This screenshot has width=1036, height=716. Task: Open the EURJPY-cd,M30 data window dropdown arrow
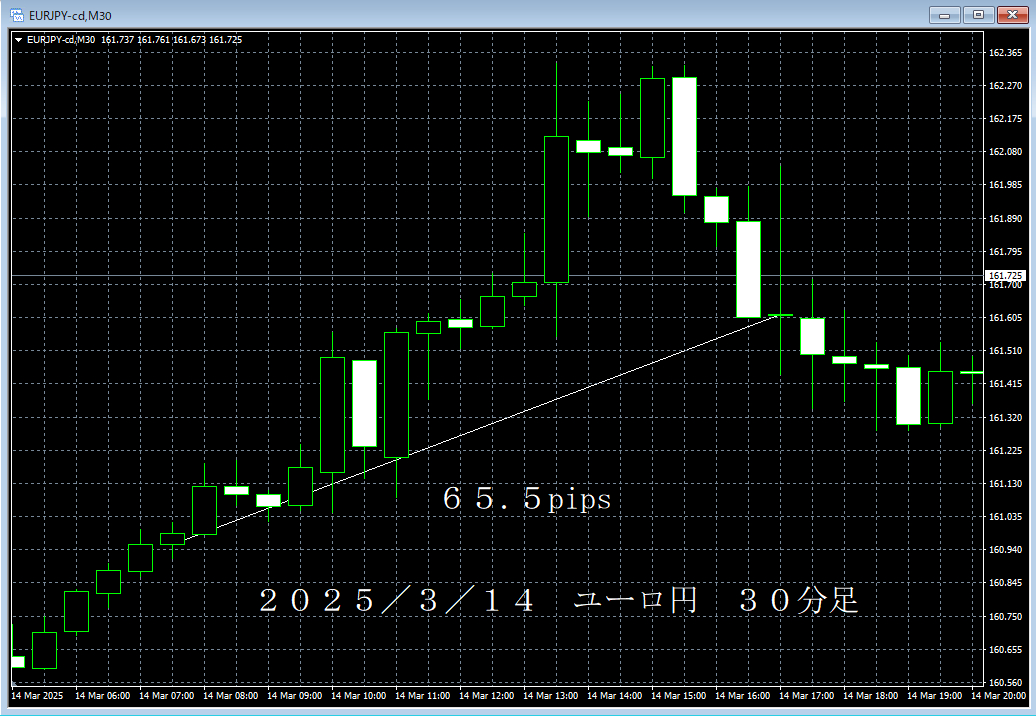[x=18, y=40]
